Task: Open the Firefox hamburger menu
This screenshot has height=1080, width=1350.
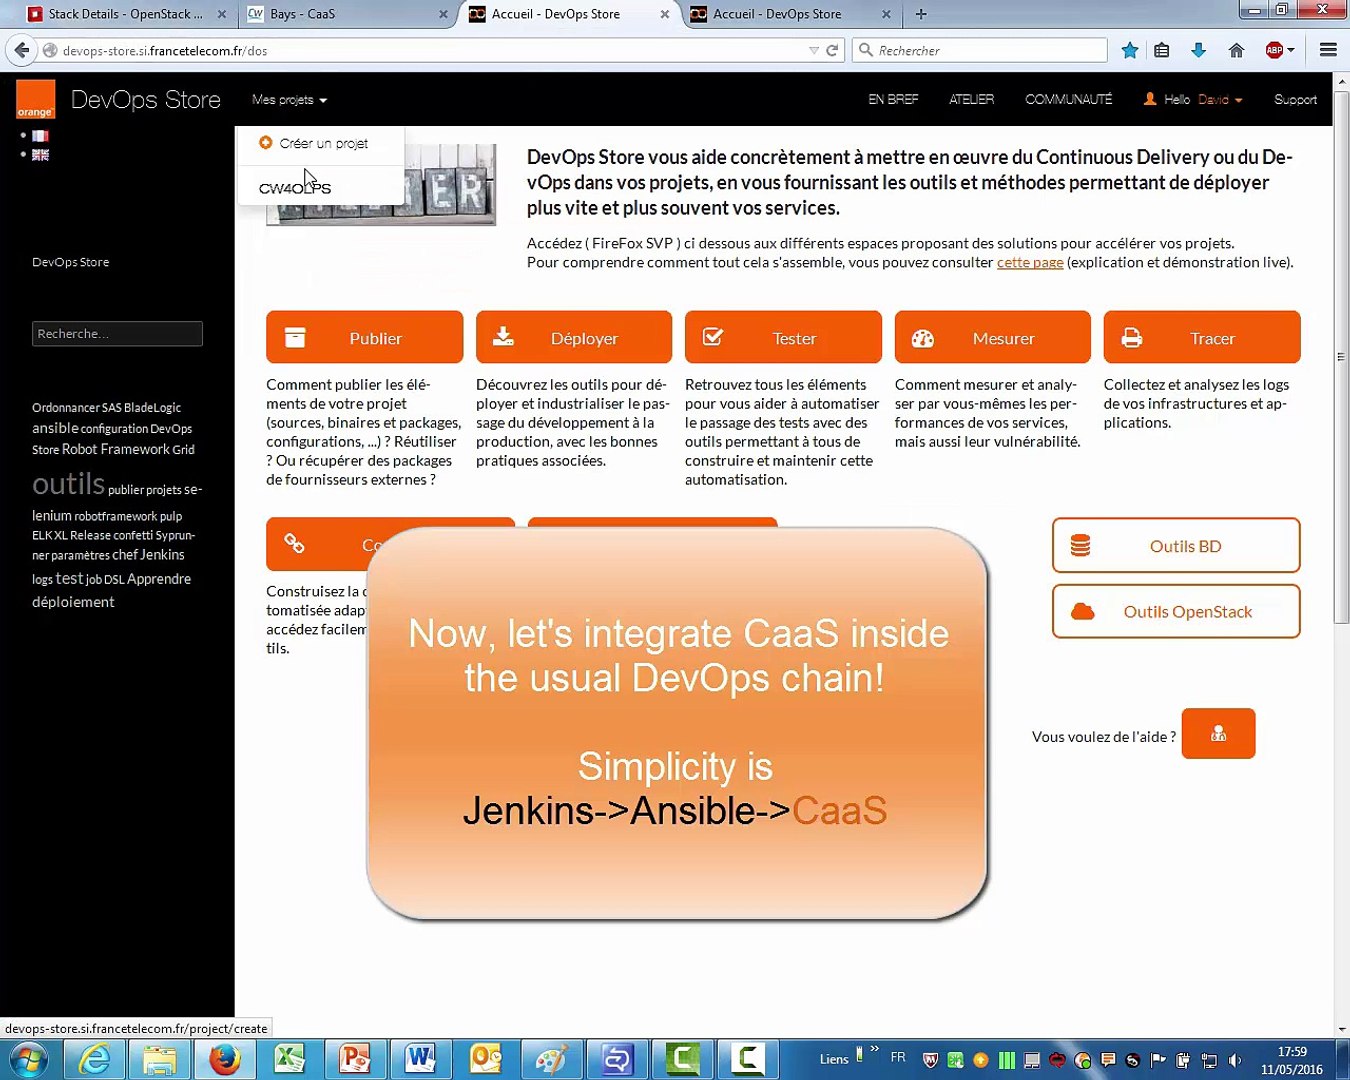Action: point(1328,50)
